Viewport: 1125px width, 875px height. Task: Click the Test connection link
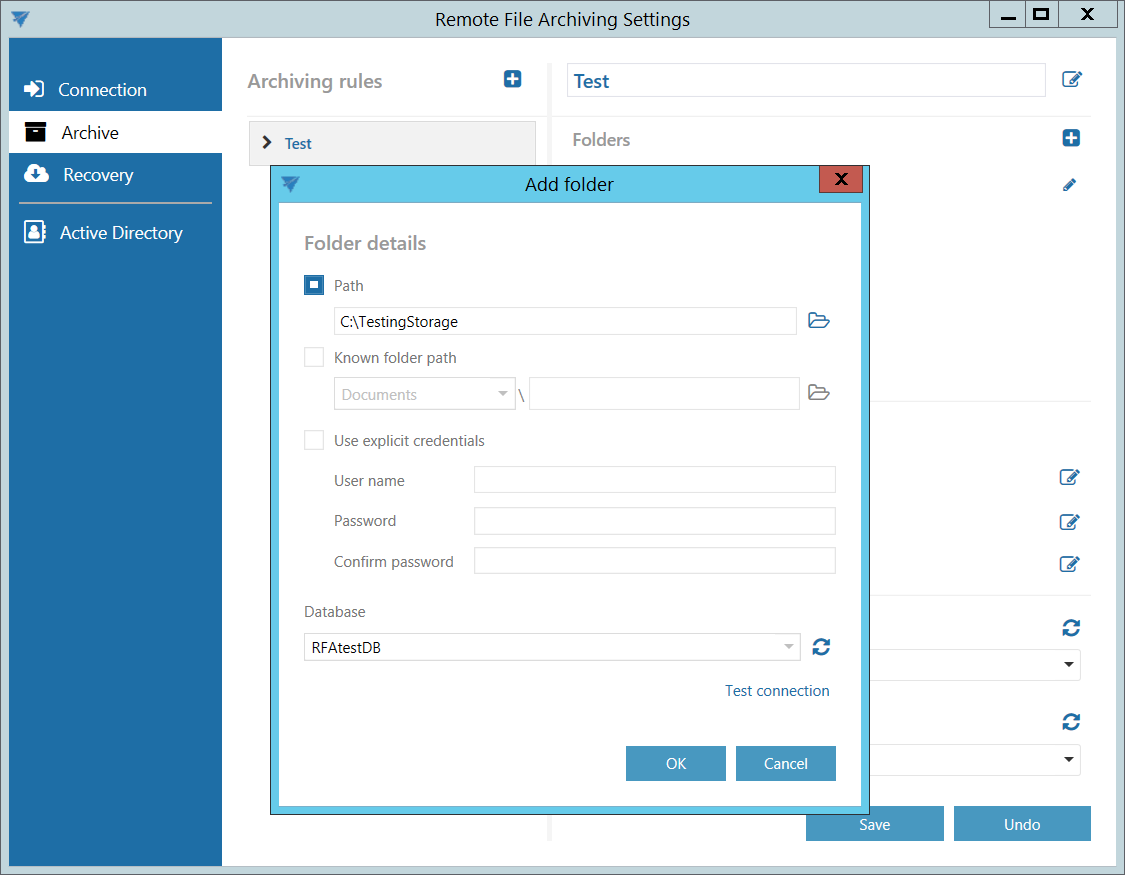click(x=777, y=691)
